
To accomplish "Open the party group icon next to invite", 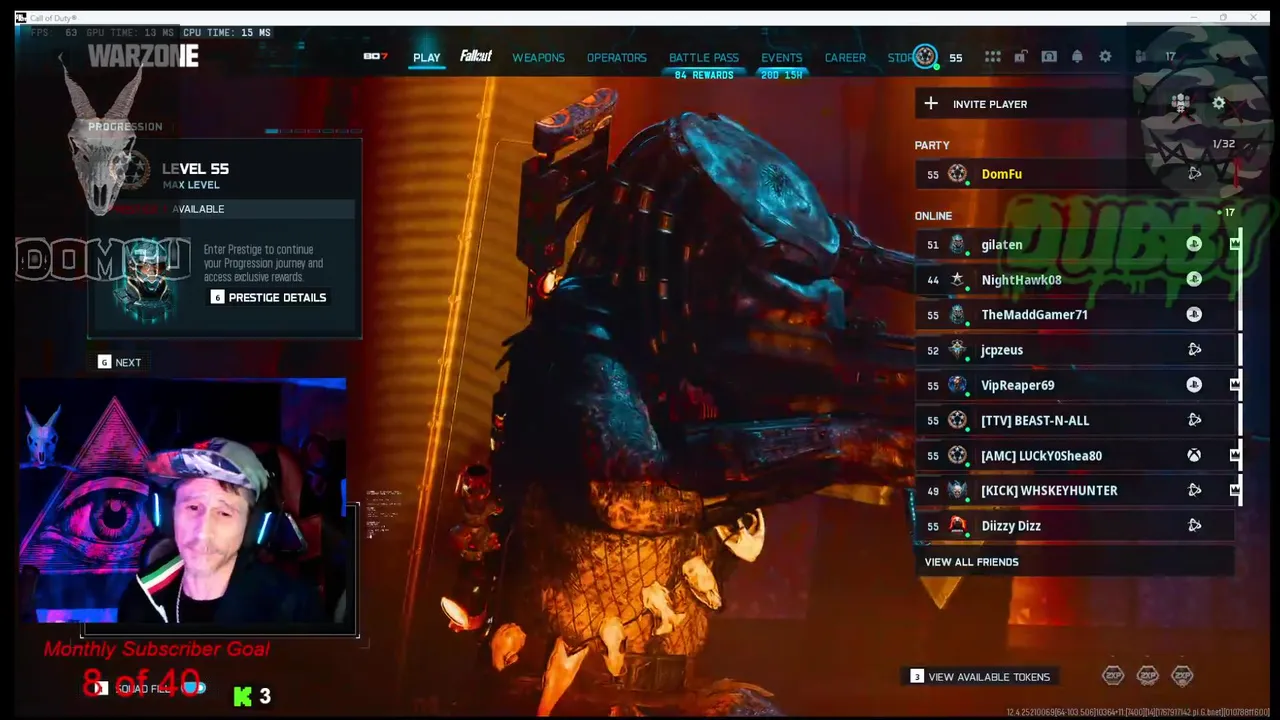I will pos(1181,104).
